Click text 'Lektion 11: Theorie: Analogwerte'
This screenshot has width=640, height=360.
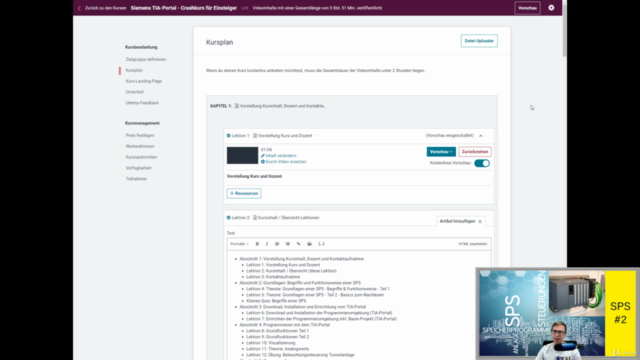(x=278, y=349)
